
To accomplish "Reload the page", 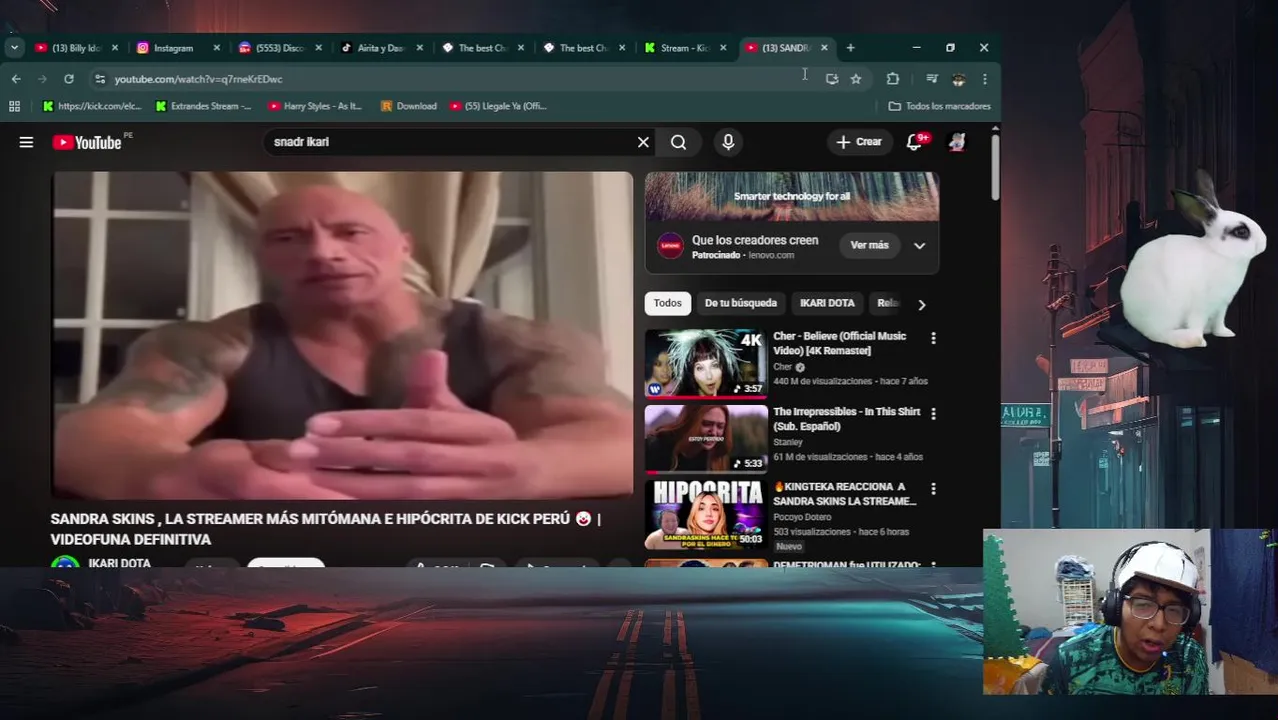I will 68,78.
